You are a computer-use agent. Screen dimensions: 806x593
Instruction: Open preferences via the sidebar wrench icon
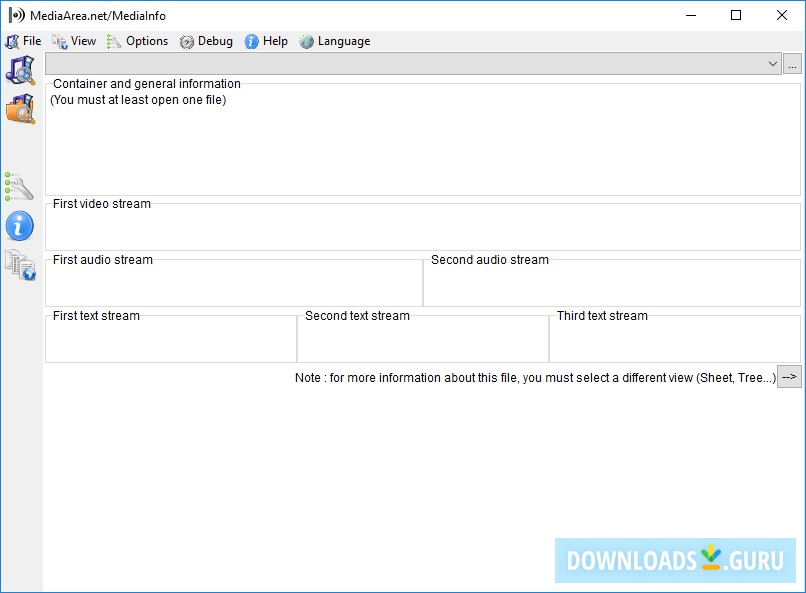click(x=19, y=187)
